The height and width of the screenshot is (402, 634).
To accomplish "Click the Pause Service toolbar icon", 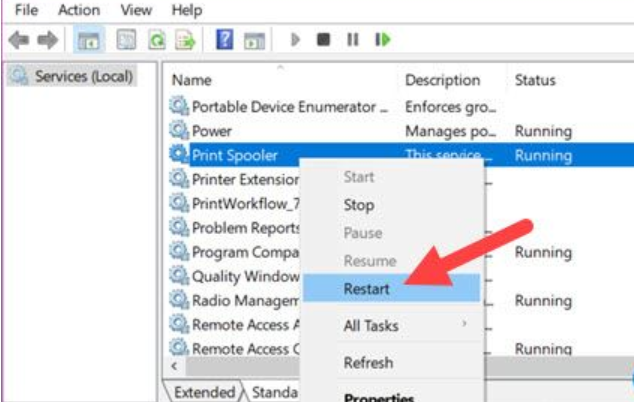I will click(353, 40).
